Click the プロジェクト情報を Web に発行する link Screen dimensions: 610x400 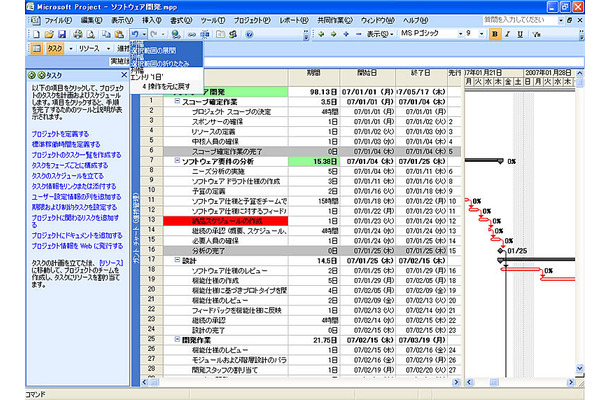(x=77, y=246)
